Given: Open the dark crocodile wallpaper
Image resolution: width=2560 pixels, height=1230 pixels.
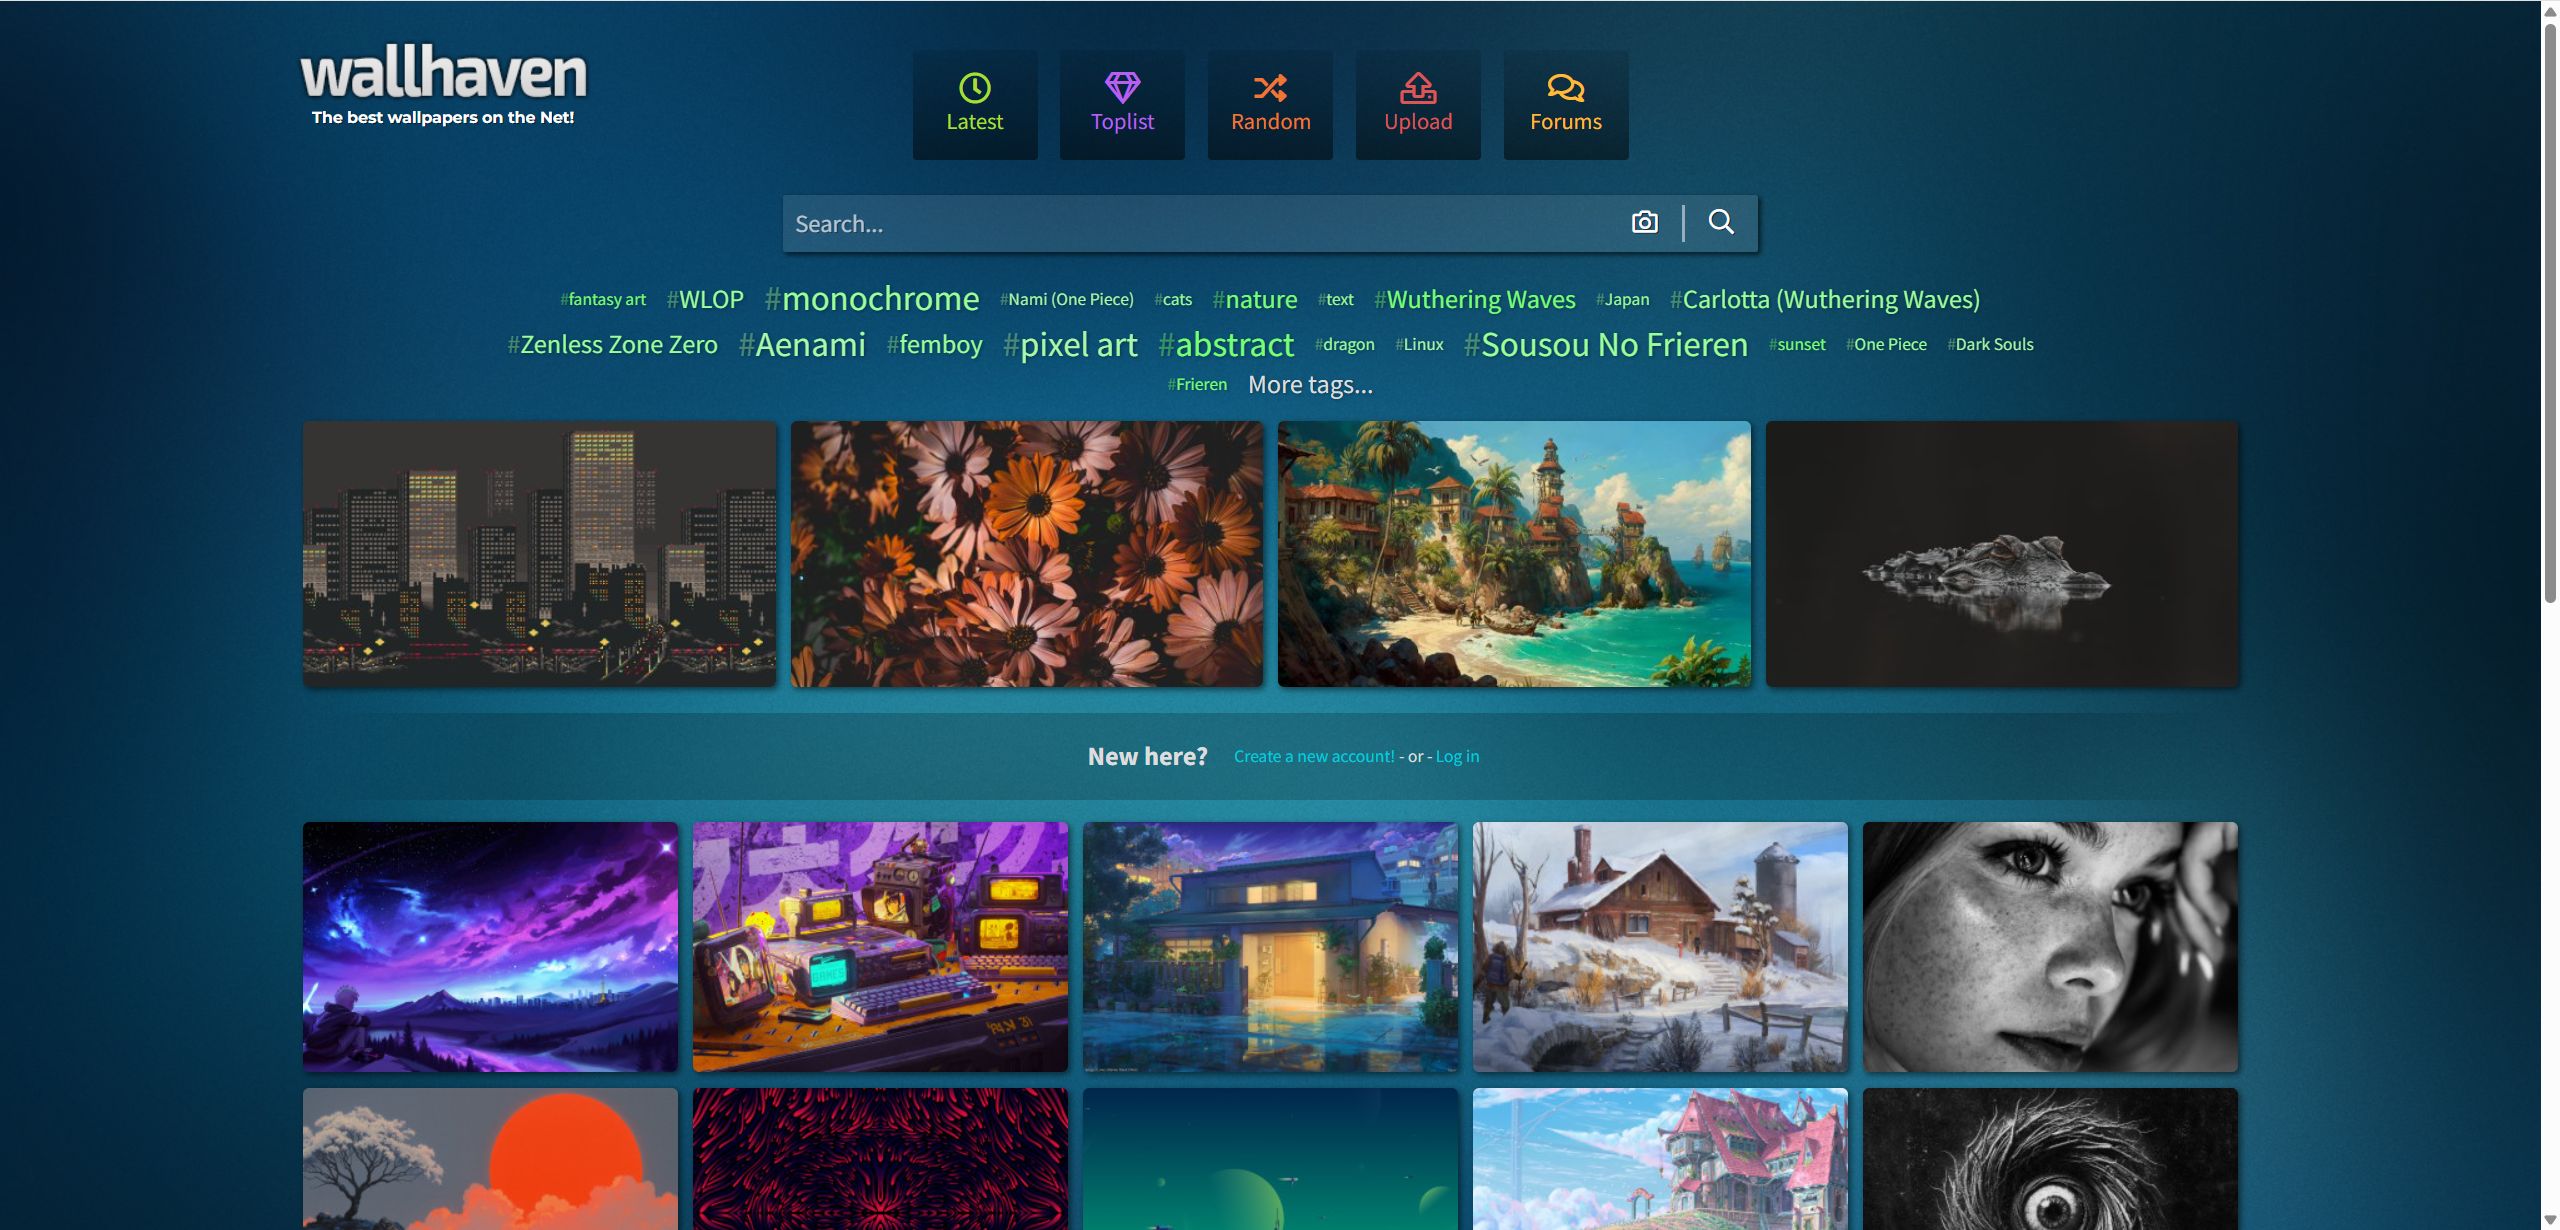Looking at the screenshot, I should [x=2002, y=554].
